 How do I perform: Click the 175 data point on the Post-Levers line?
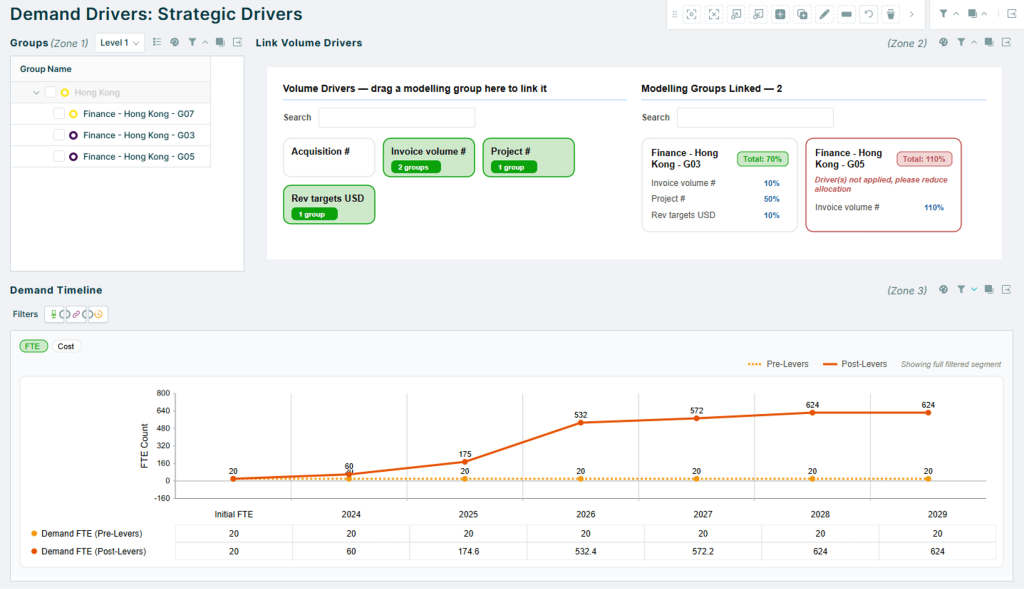[465, 462]
